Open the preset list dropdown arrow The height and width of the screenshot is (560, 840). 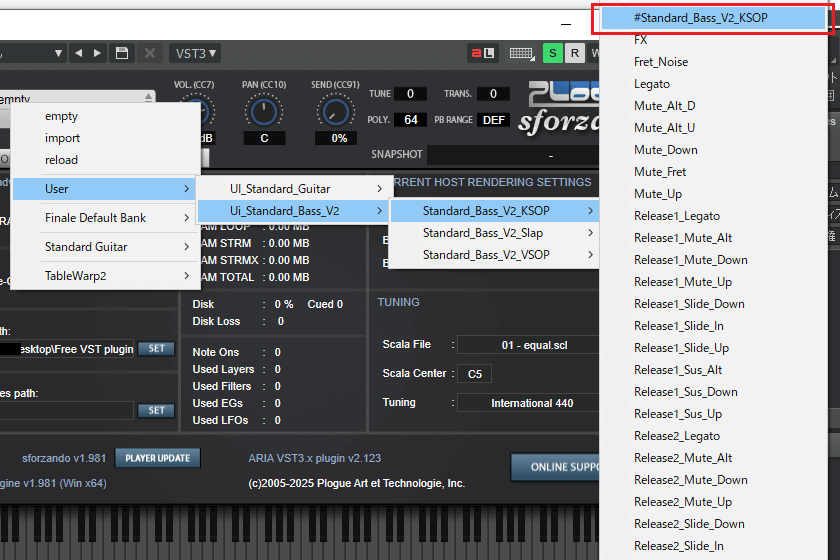pyautogui.click(x=58, y=53)
